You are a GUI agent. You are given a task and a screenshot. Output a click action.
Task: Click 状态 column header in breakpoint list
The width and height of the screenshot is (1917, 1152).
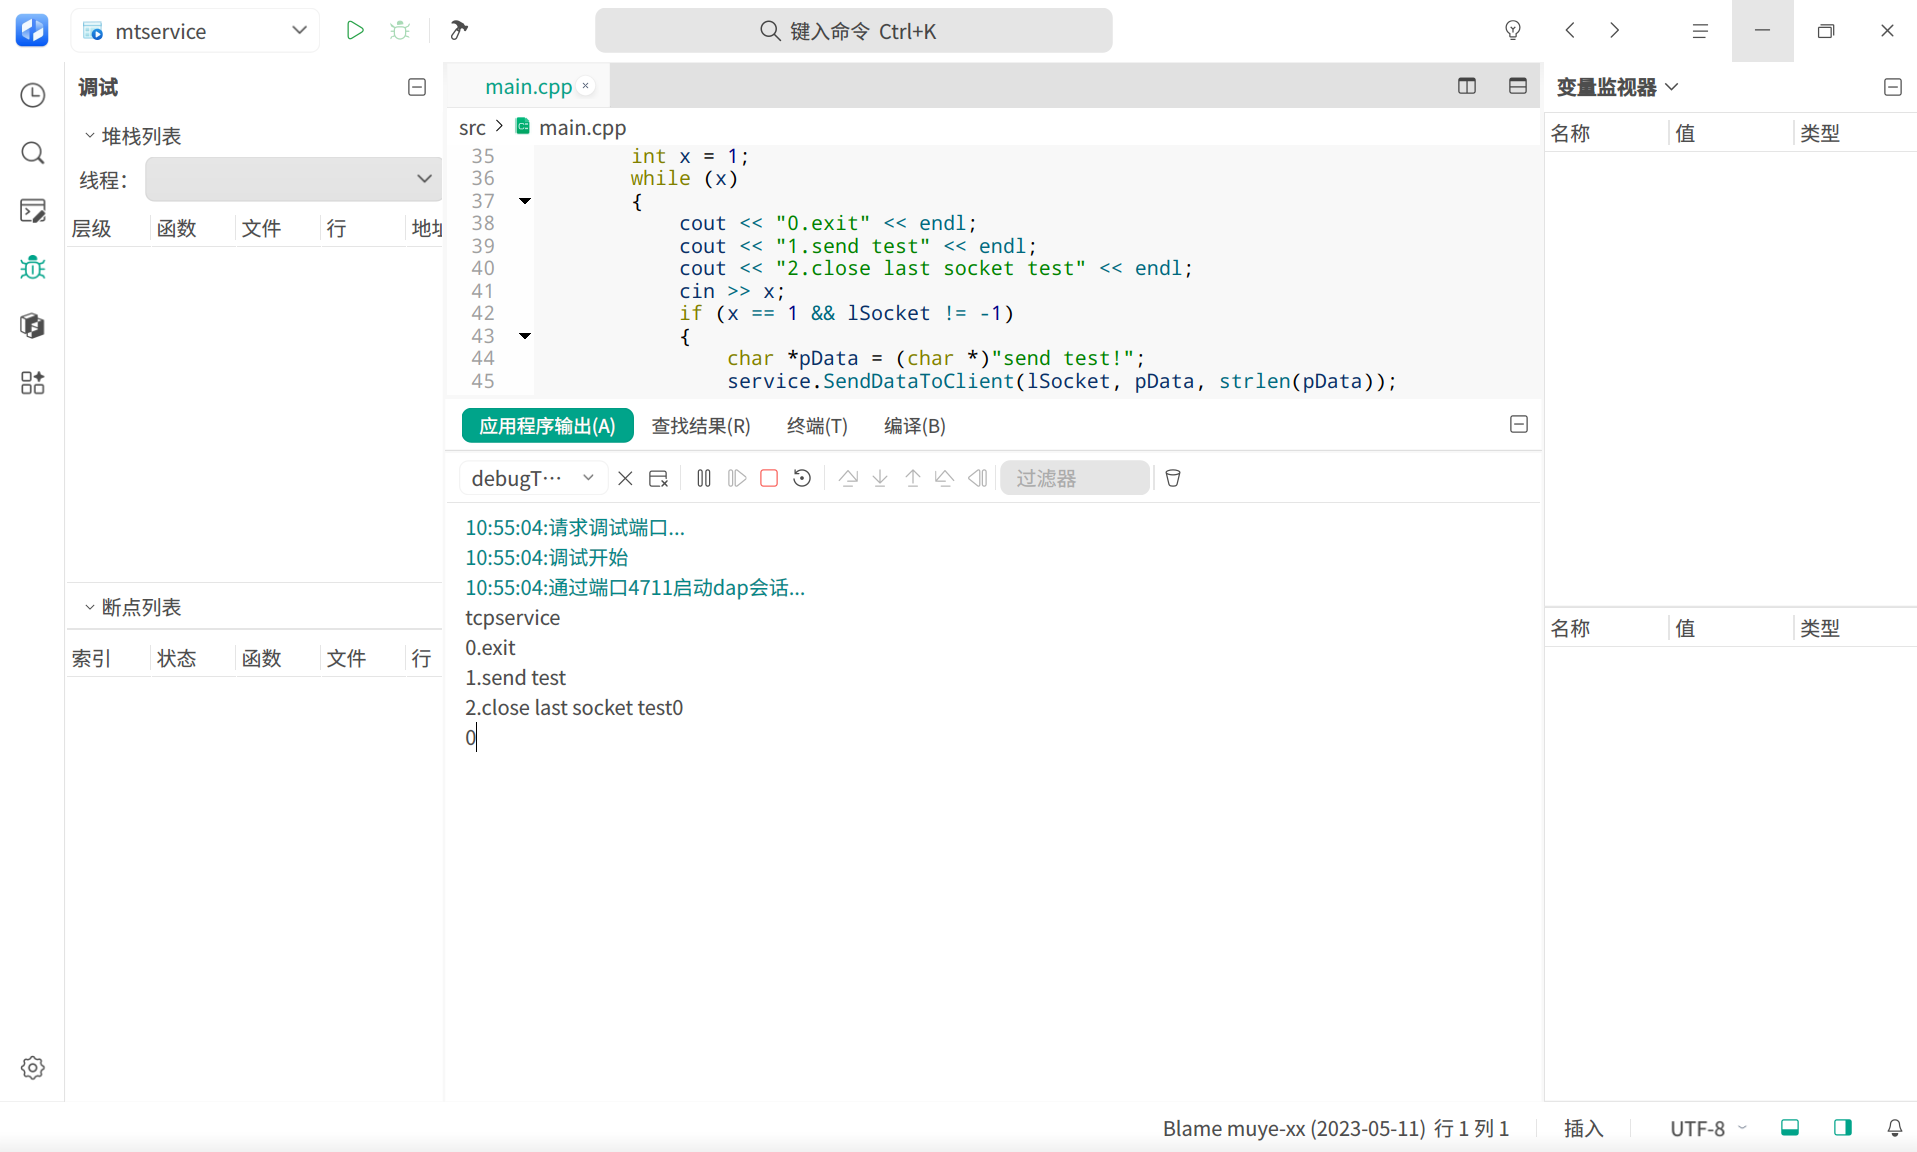pos(176,658)
